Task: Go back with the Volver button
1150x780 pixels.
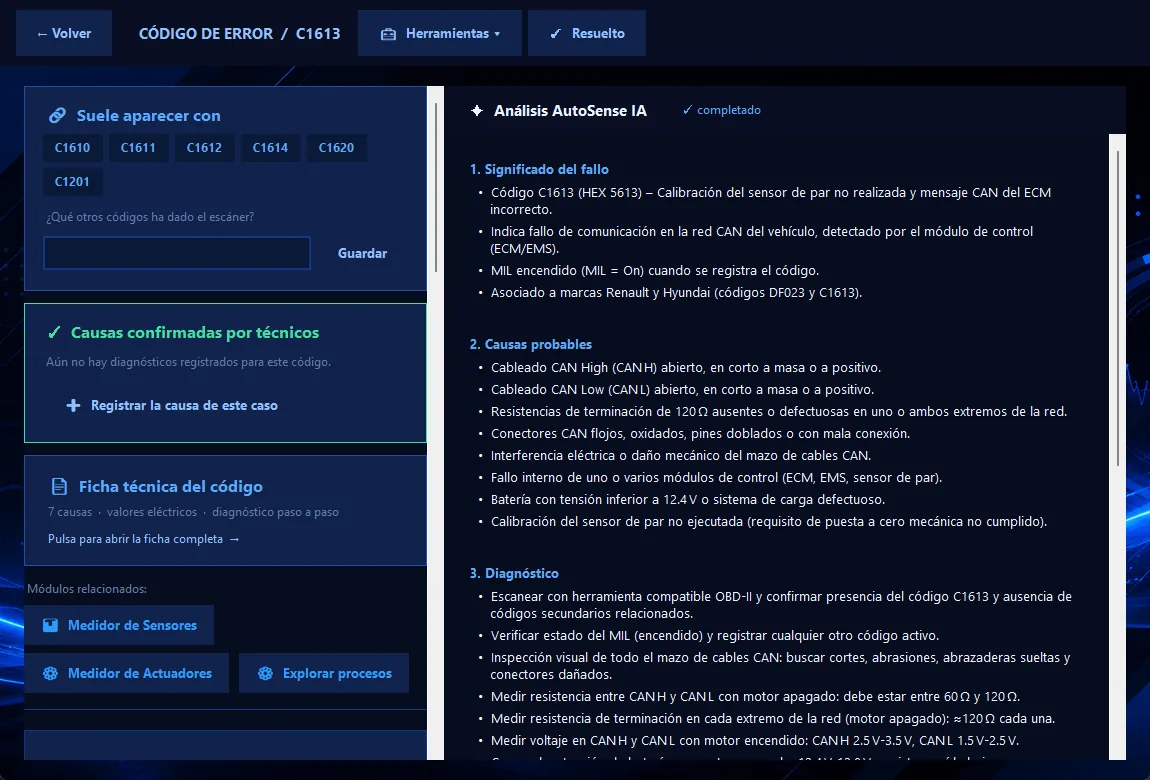Action: [x=64, y=33]
